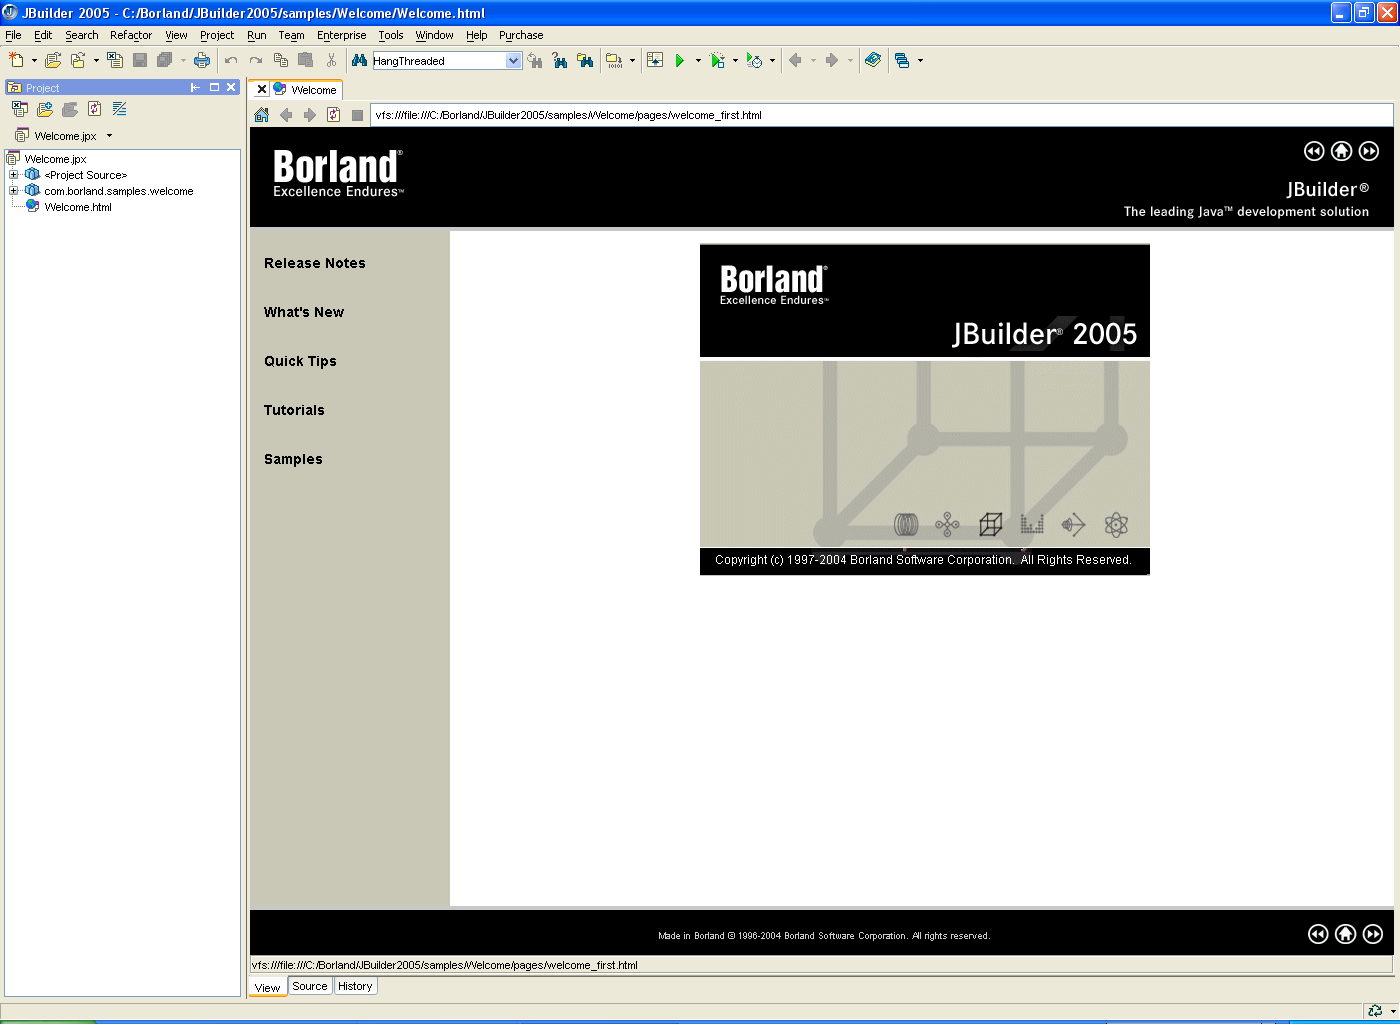The height and width of the screenshot is (1024, 1400).
Task: Click the green Run Project icon
Action: click(x=680, y=60)
